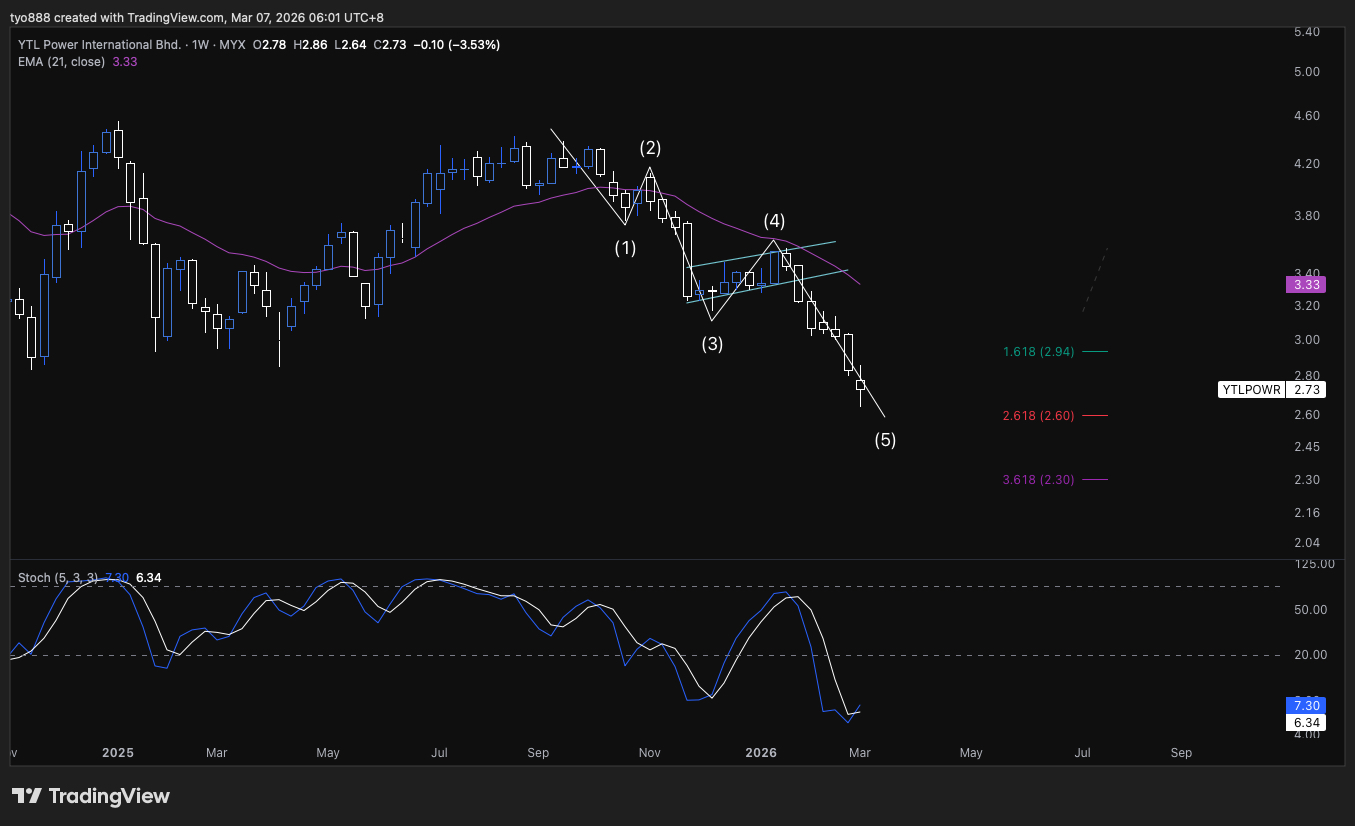Click the wave label (5) annotation
1355x826 pixels.
click(x=885, y=440)
